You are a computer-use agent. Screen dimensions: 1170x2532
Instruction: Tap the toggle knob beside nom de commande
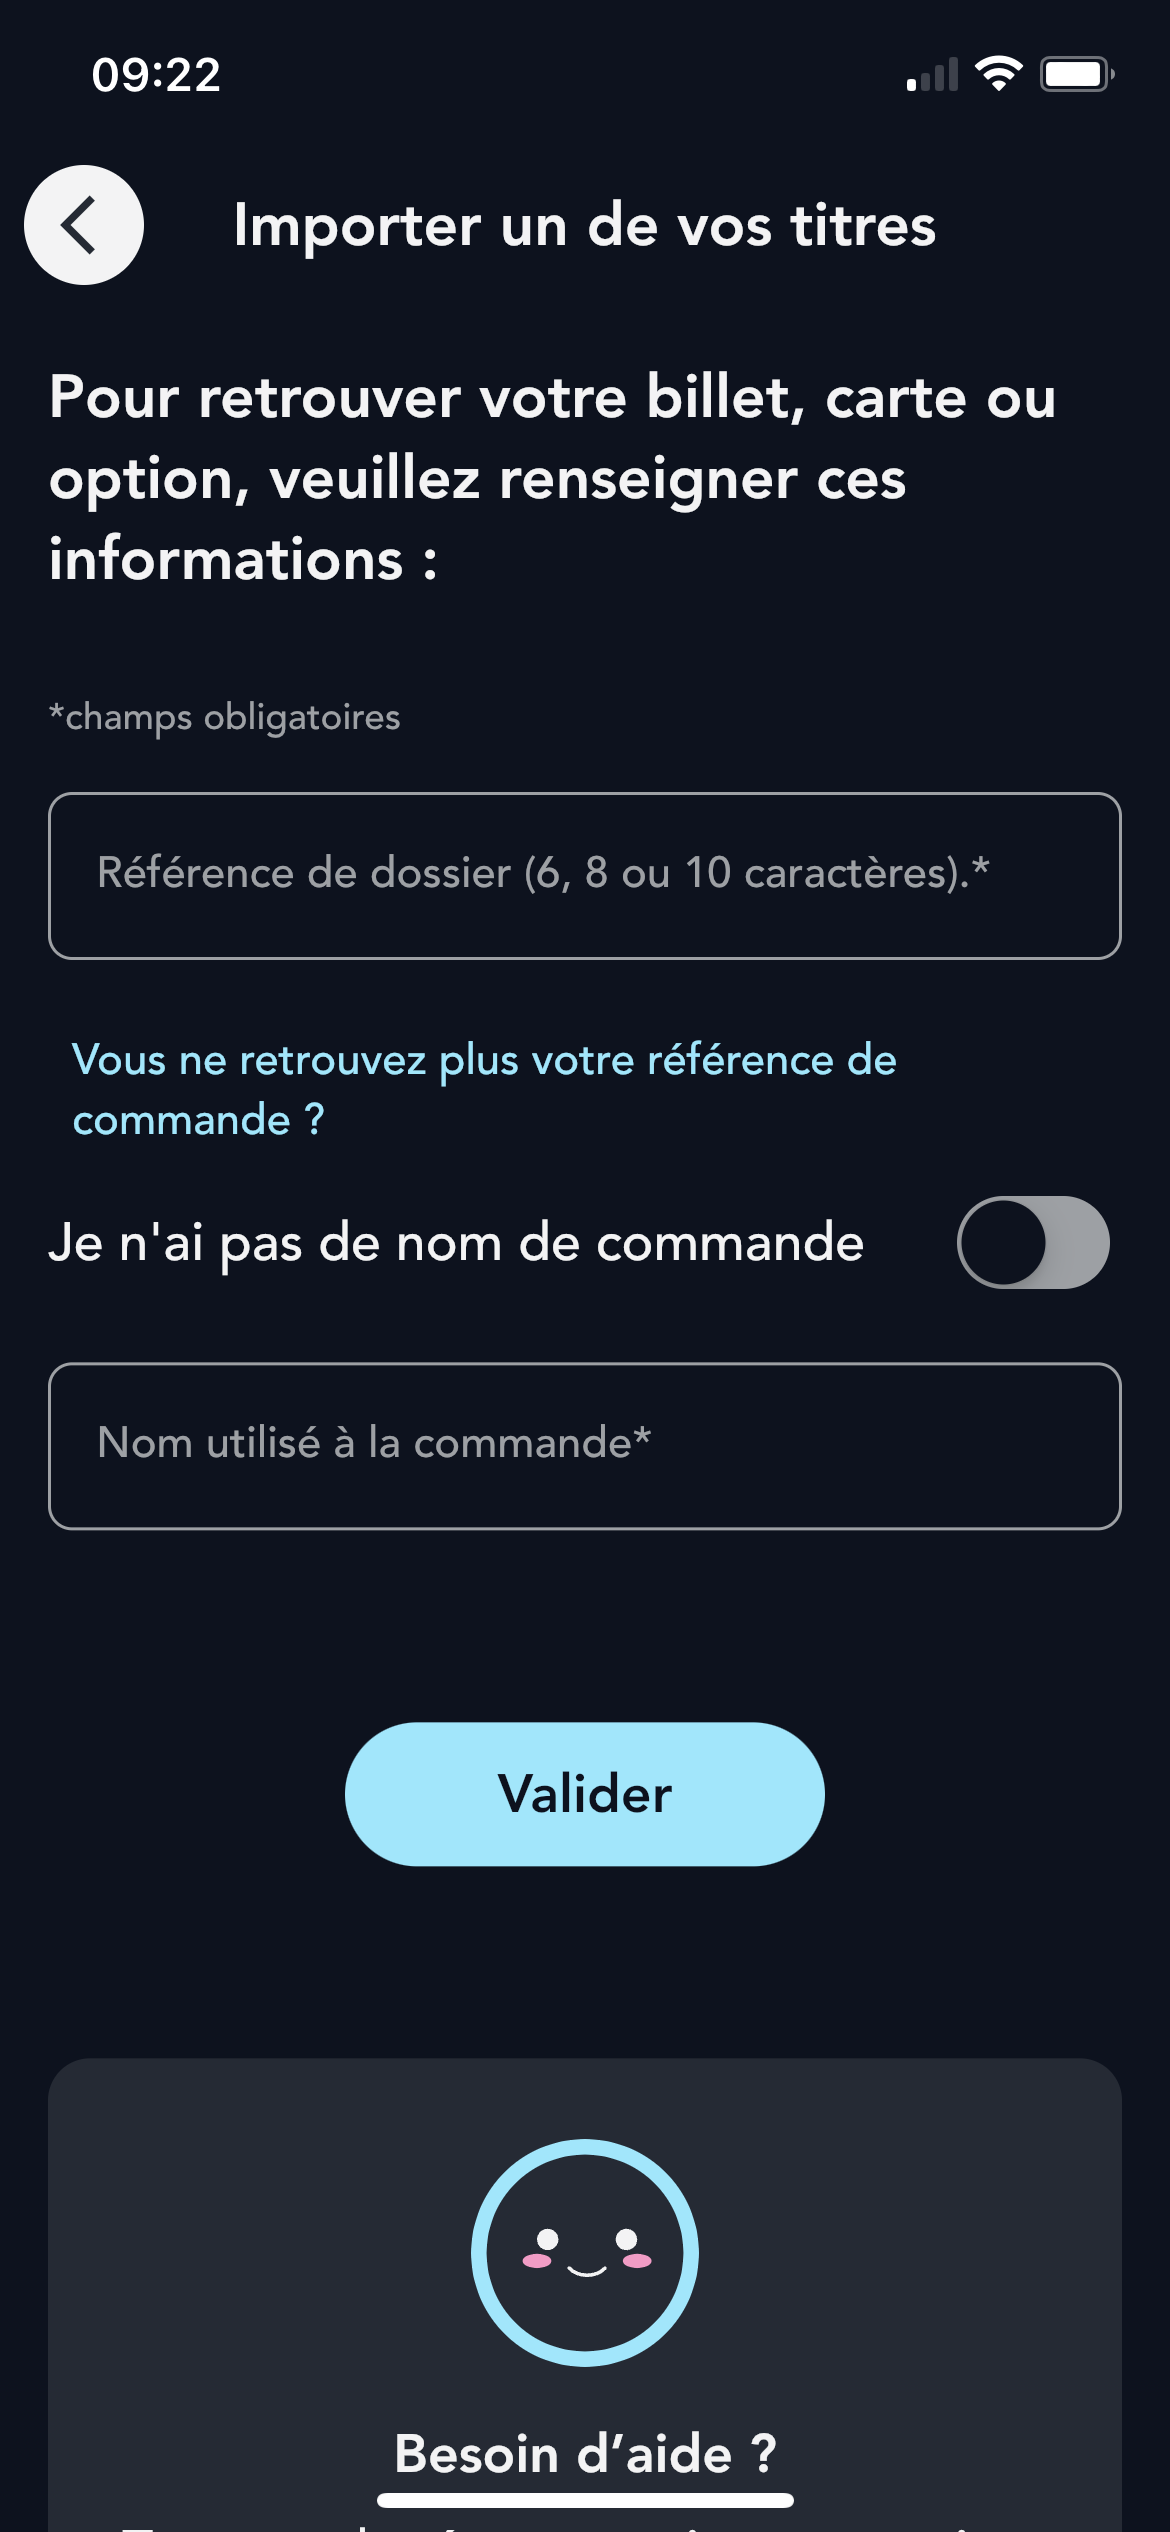[1003, 1242]
